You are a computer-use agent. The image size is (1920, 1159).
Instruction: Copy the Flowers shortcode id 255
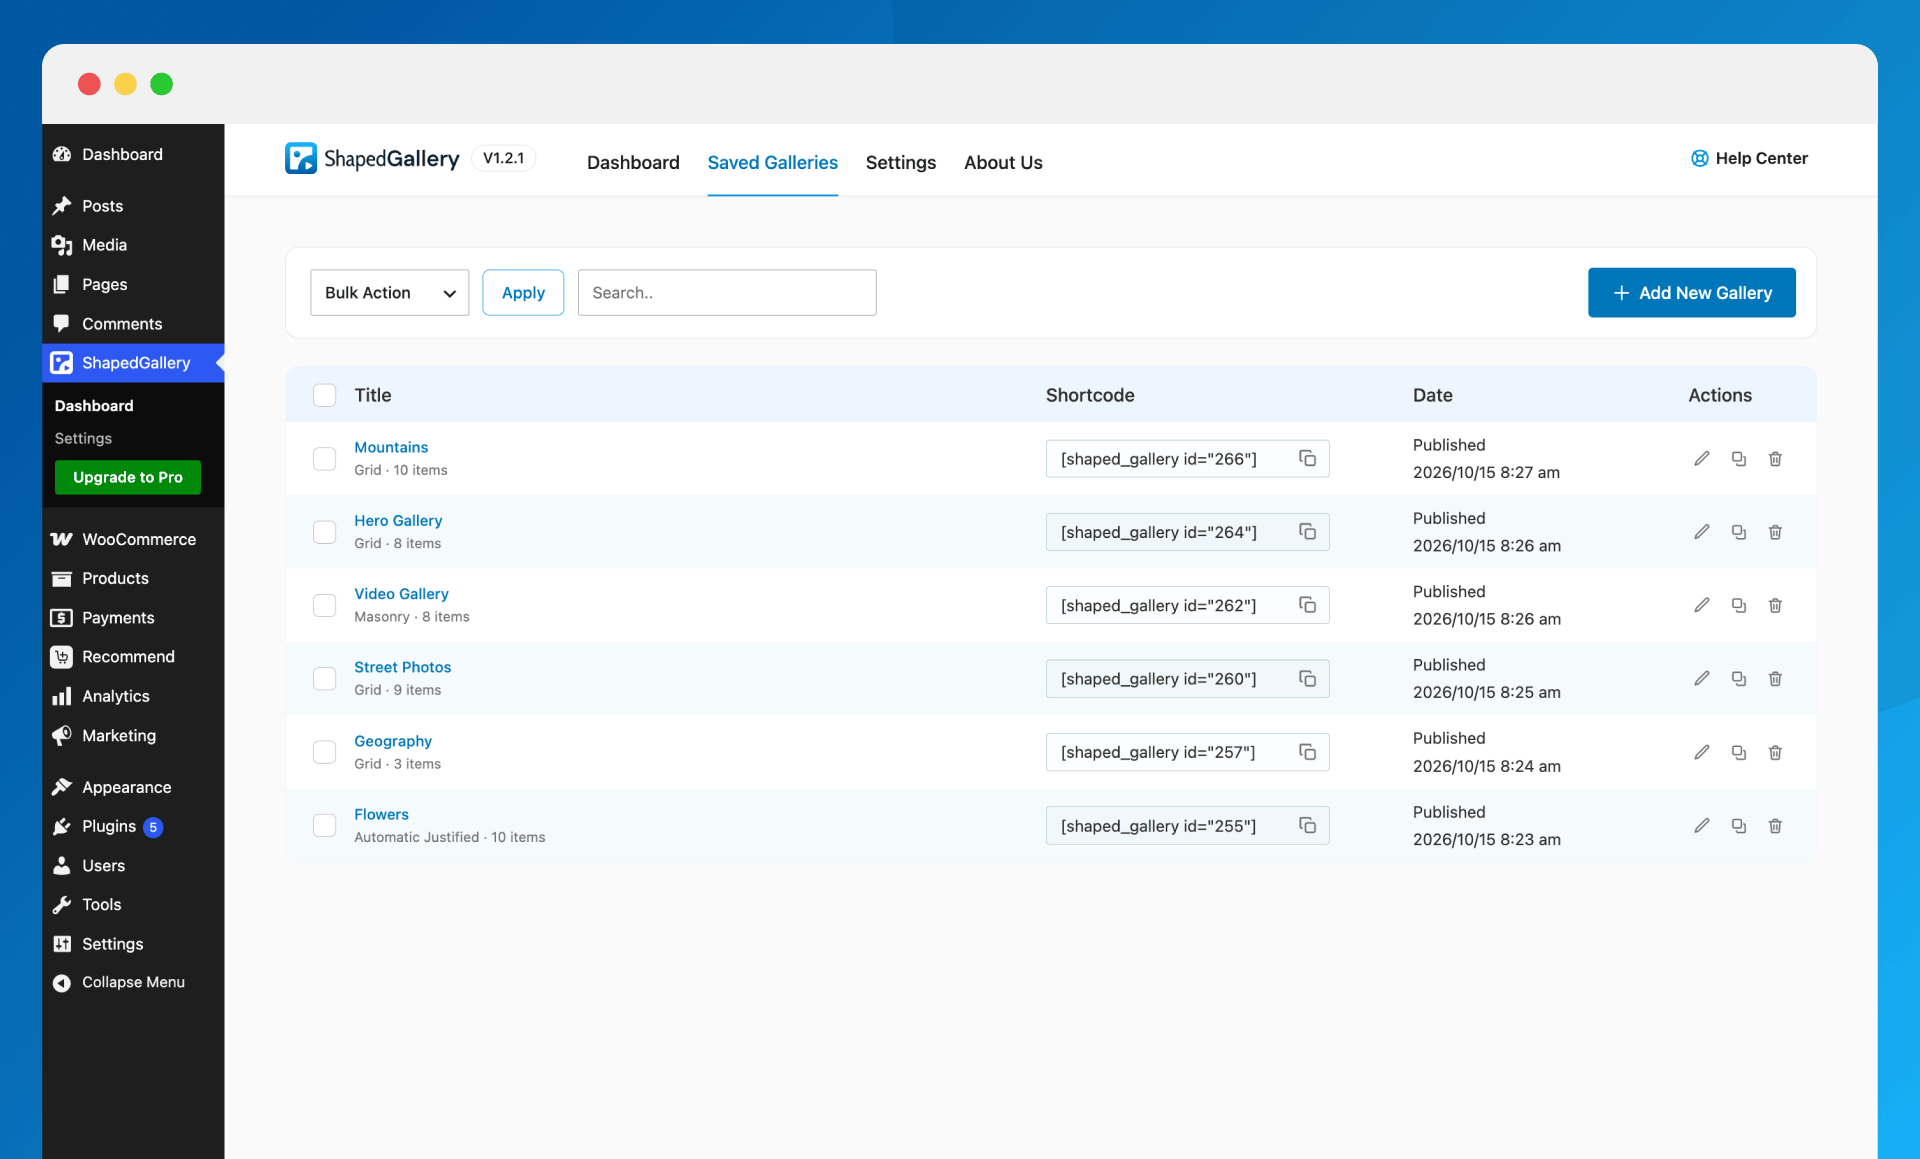tap(1307, 825)
